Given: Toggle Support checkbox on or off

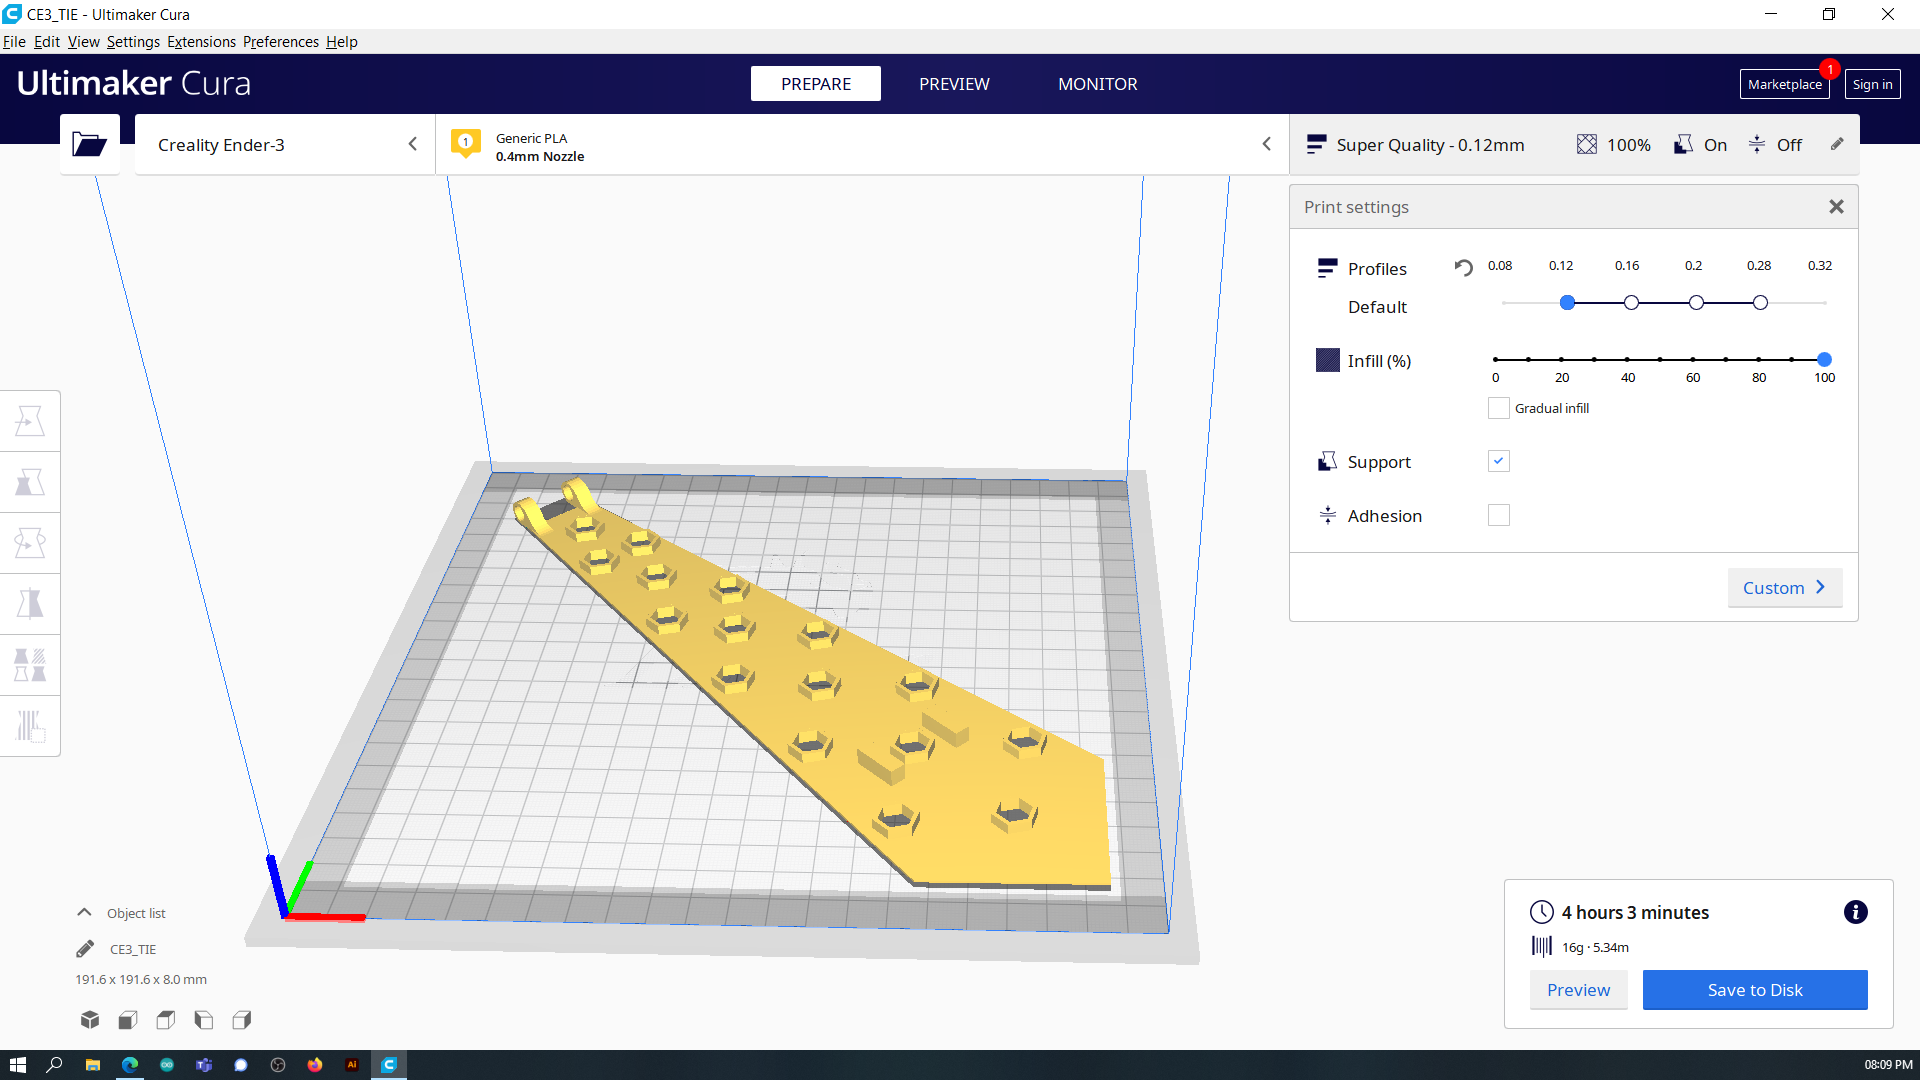Looking at the screenshot, I should click(x=1498, y=460).
